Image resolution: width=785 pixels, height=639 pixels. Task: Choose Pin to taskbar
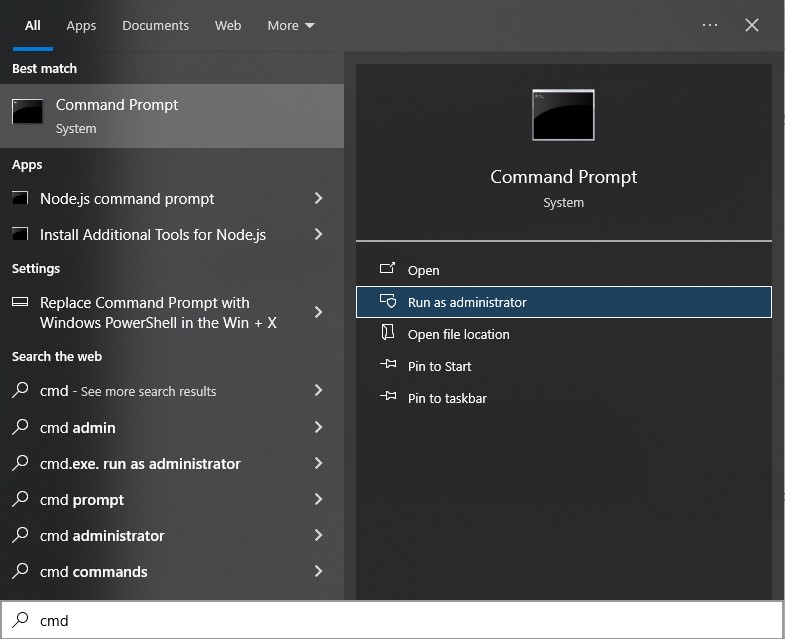pyautogui.click(x=564, y=398)
